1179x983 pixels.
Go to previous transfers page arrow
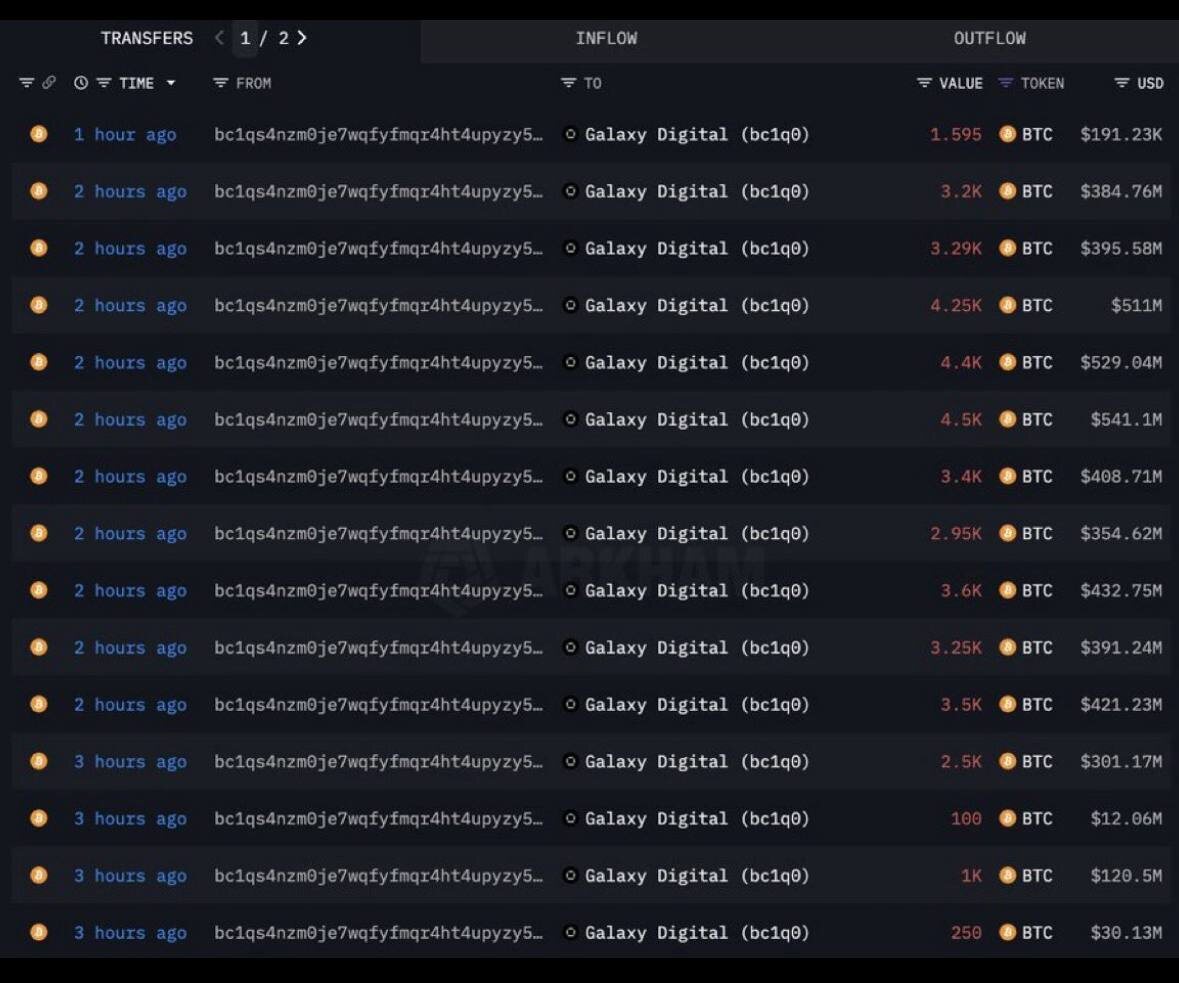coord(219,38)
